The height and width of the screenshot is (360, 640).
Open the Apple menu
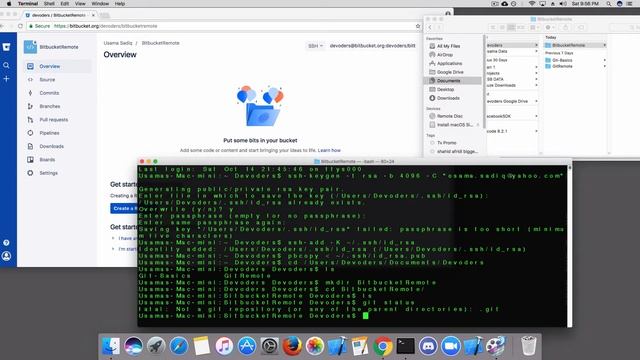tap(9, 4)
